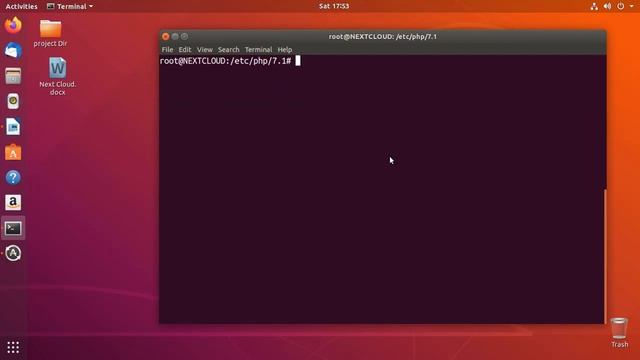Open Rhythmbox music player in dock
The image size is (640, 360).
13,101
